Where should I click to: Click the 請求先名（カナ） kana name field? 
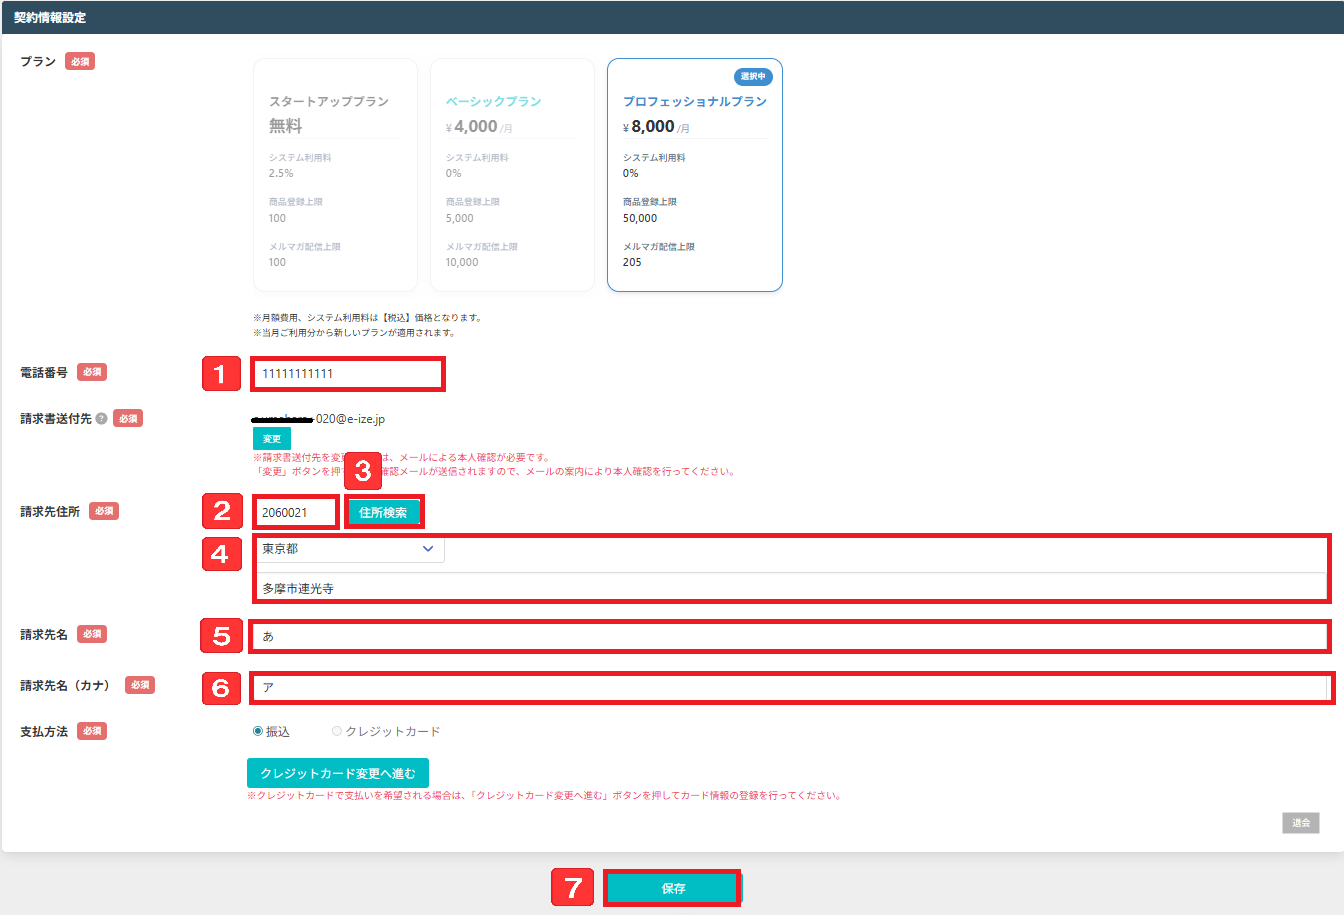click(790, 687)
